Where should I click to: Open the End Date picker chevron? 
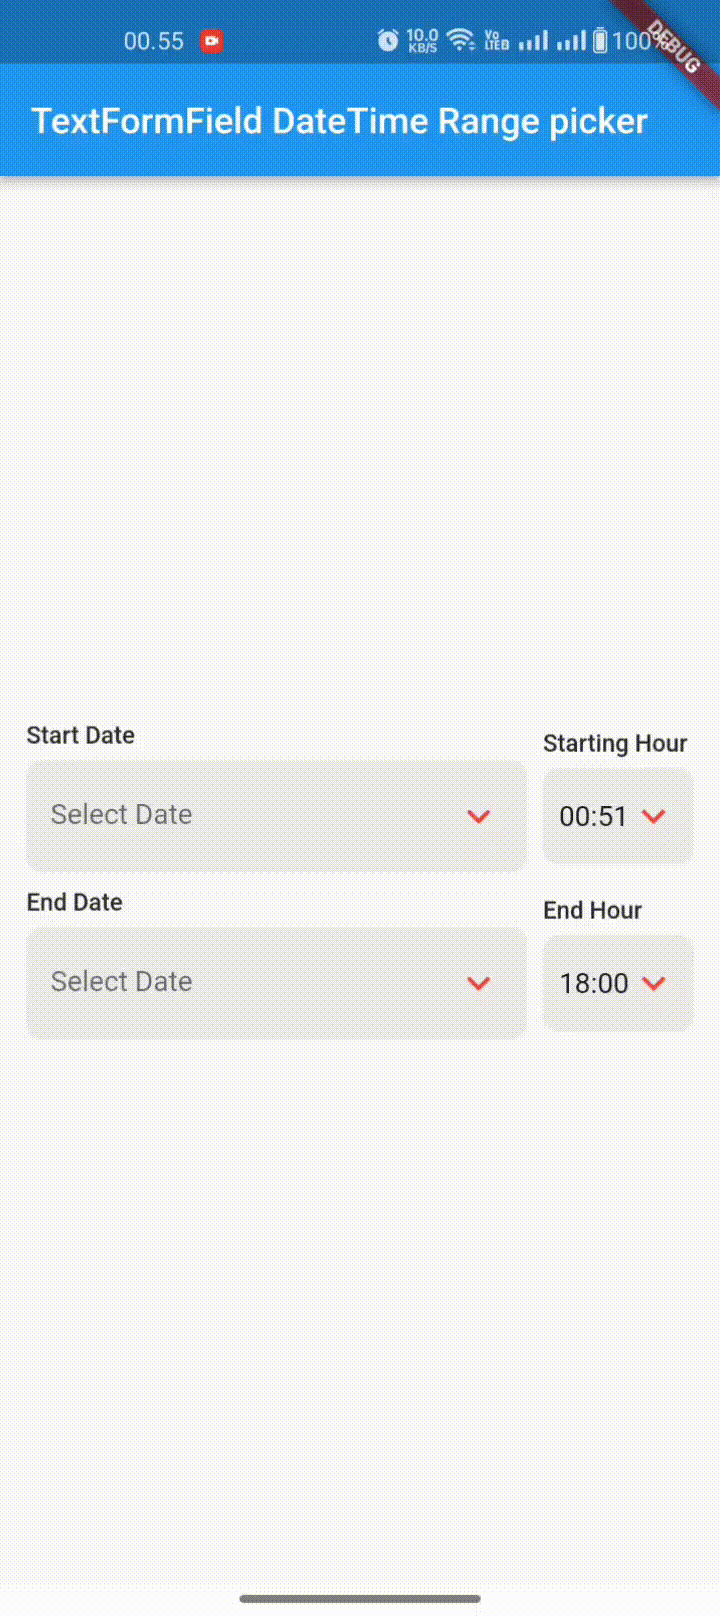tap(479, 983)
